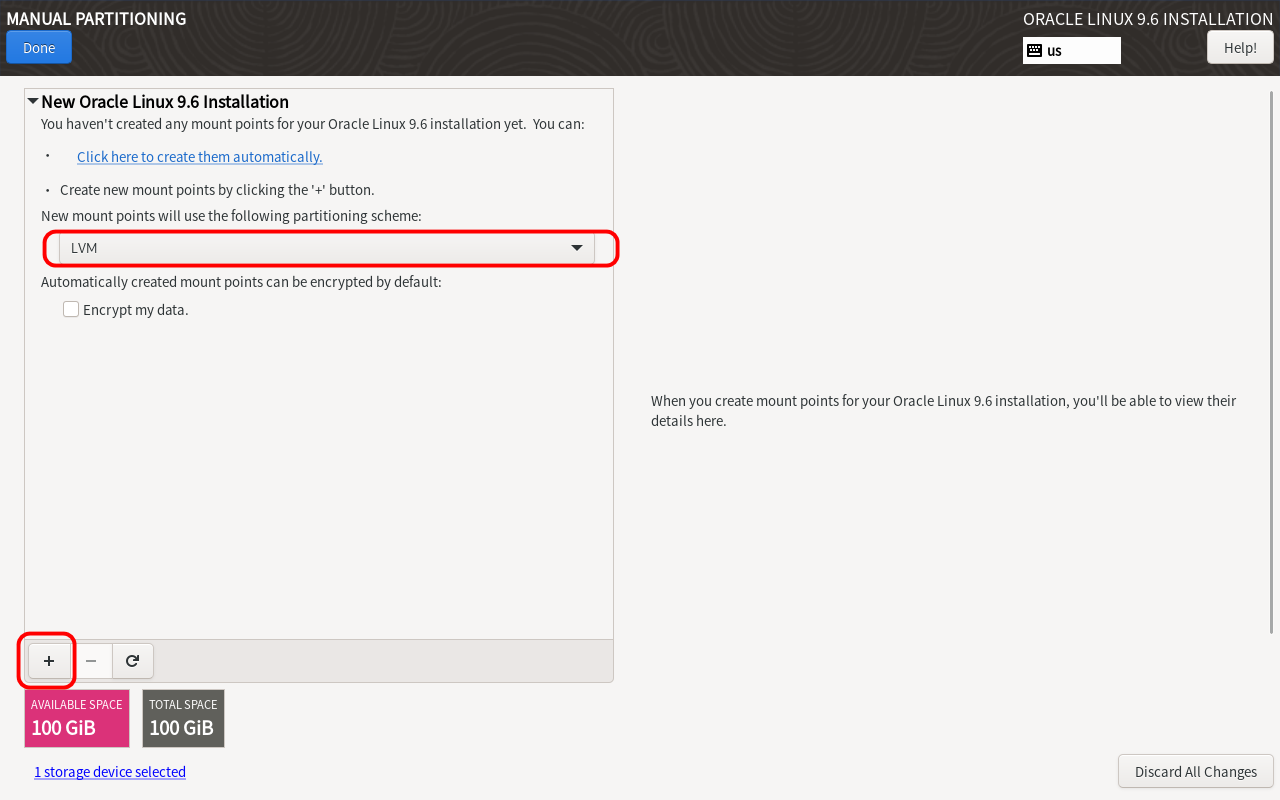Click the reload storage configuration icon
This screenshot has width=1280, height=800.
tap(132, 661)
